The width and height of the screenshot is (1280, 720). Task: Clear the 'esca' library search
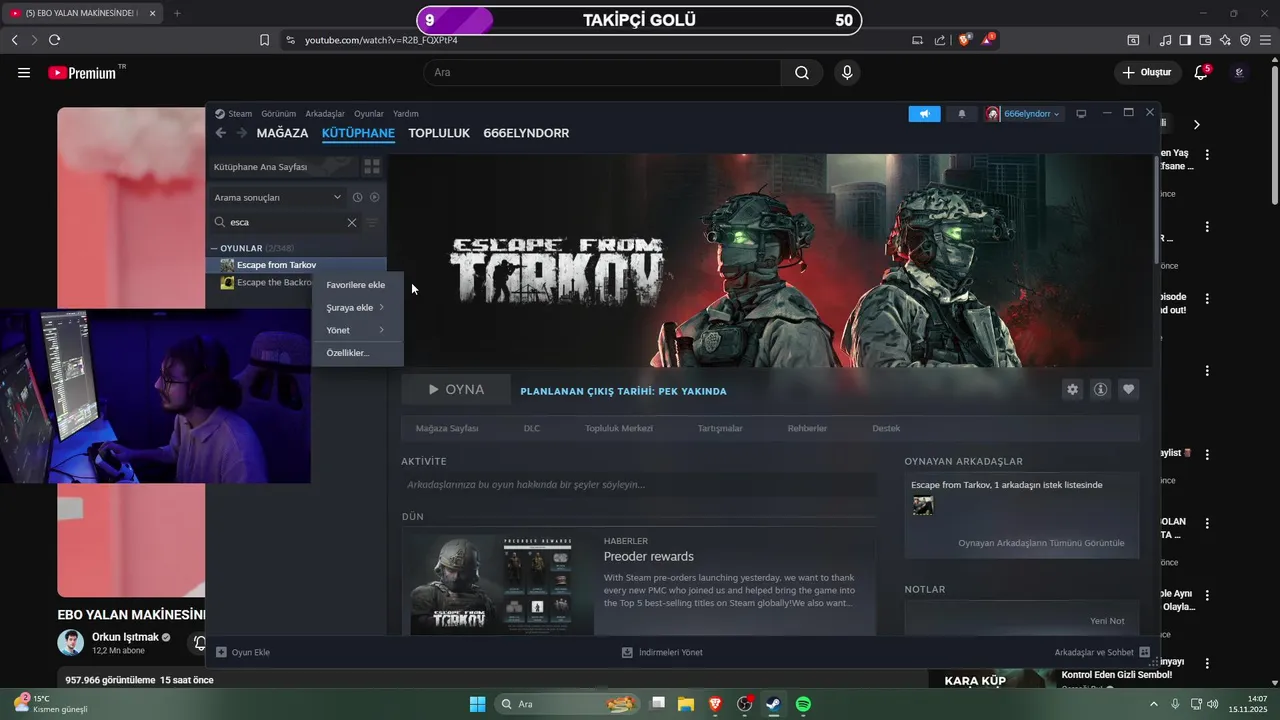(352, 222)
